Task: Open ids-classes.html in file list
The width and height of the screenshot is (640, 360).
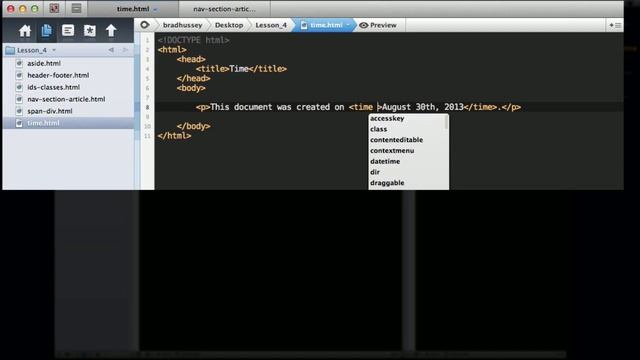Action: (x=53, y=87)
